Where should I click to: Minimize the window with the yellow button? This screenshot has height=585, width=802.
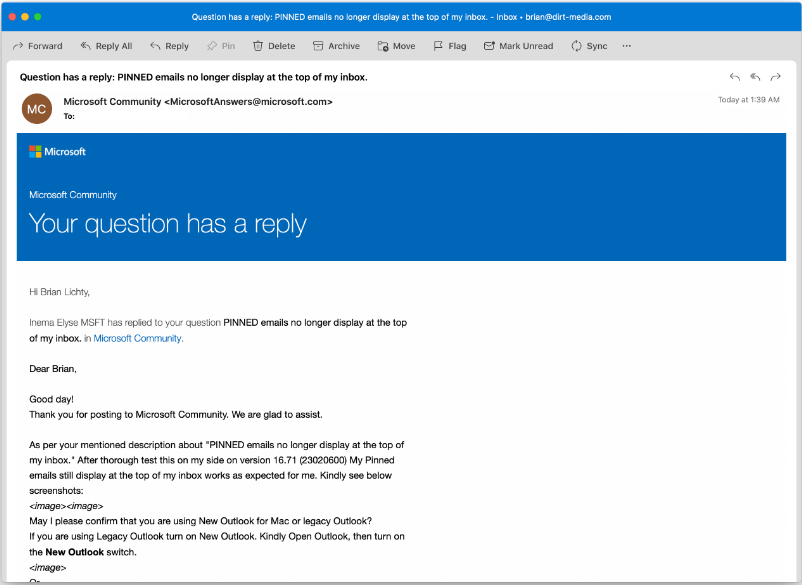[25, 17]
